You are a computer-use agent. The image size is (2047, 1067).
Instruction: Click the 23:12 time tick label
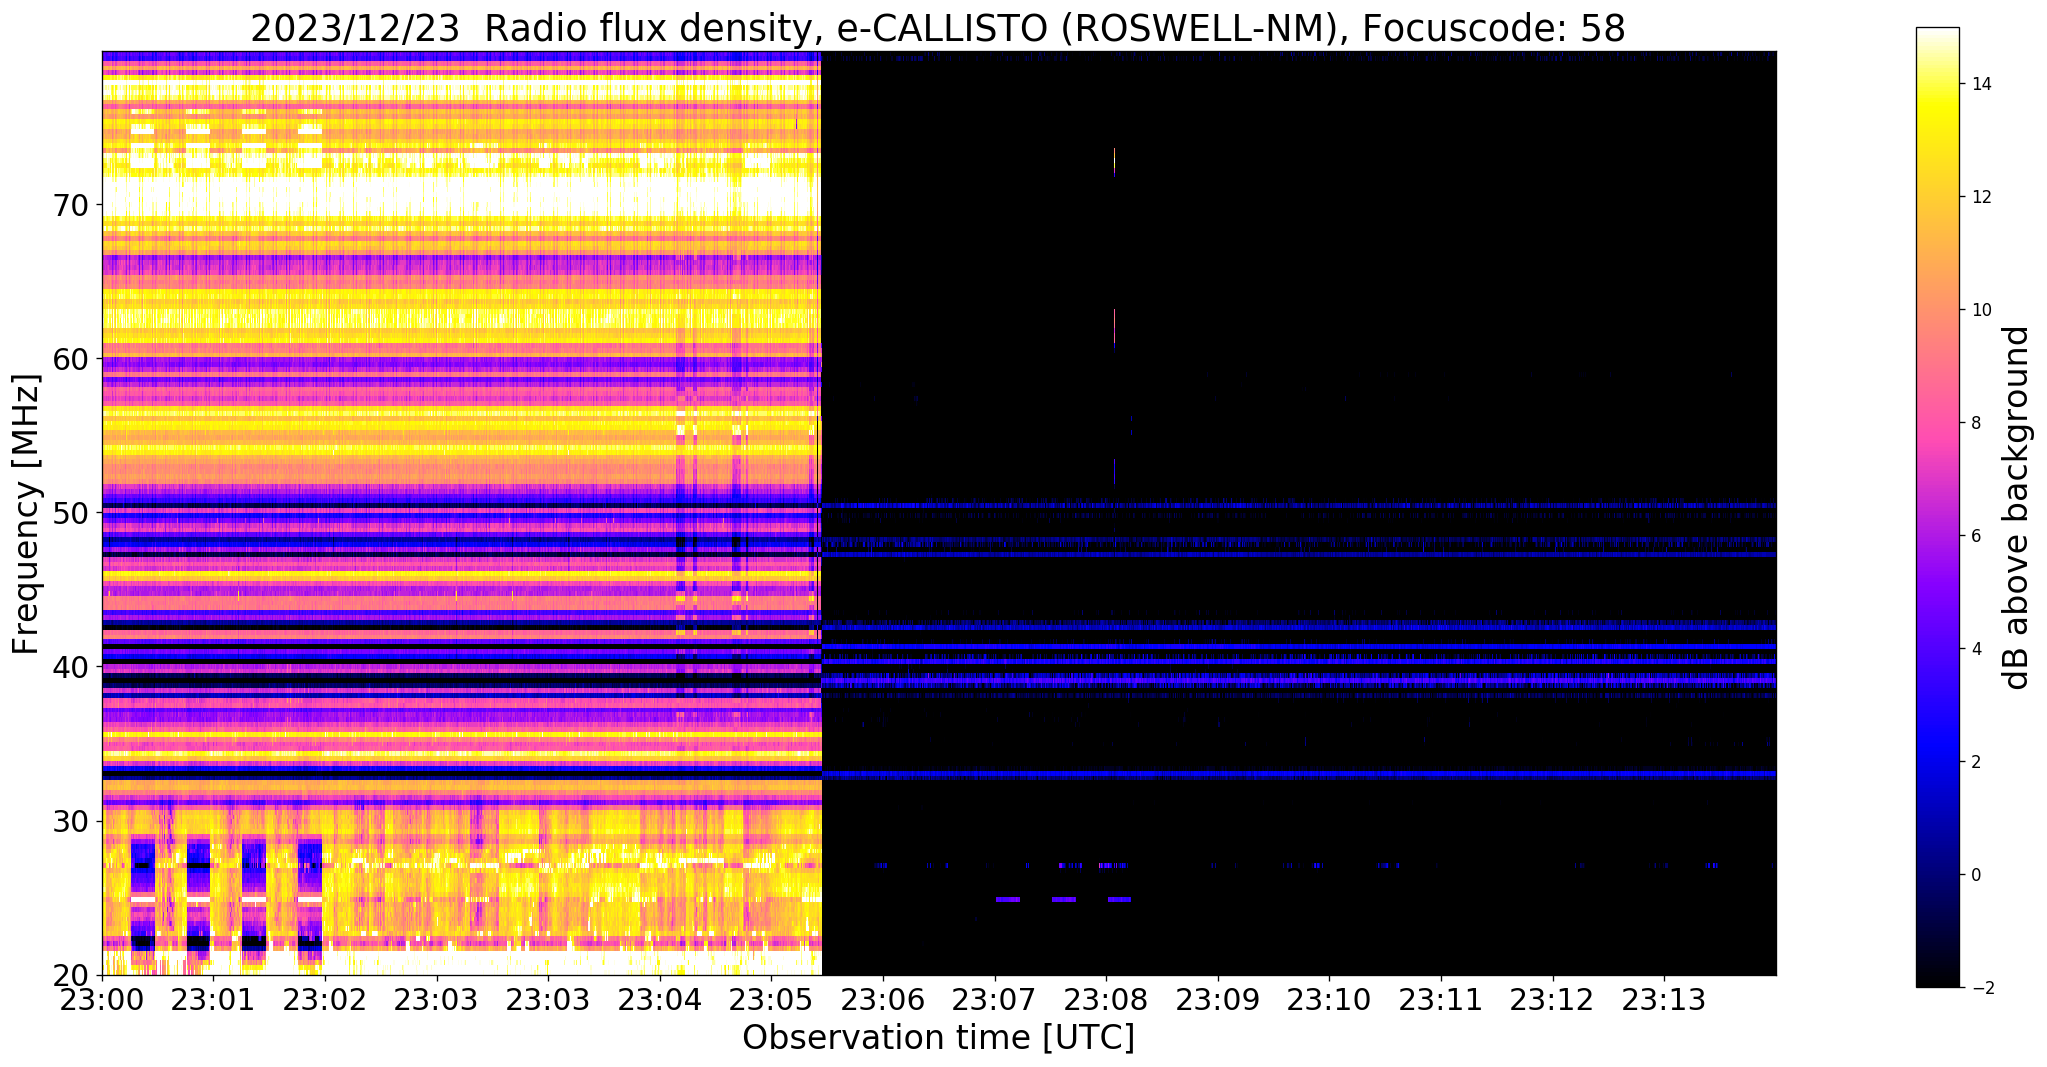[x=1553, y=1000]
